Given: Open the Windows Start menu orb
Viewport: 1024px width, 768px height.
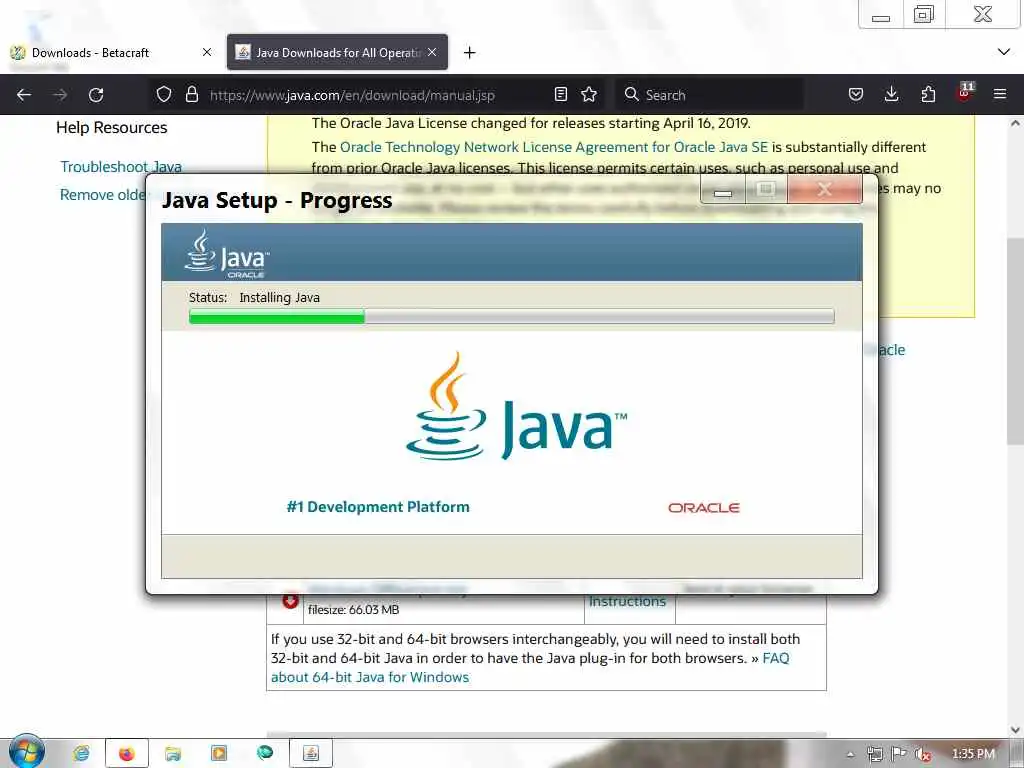Looking at the screenshot, I should [x=26, y=752].
